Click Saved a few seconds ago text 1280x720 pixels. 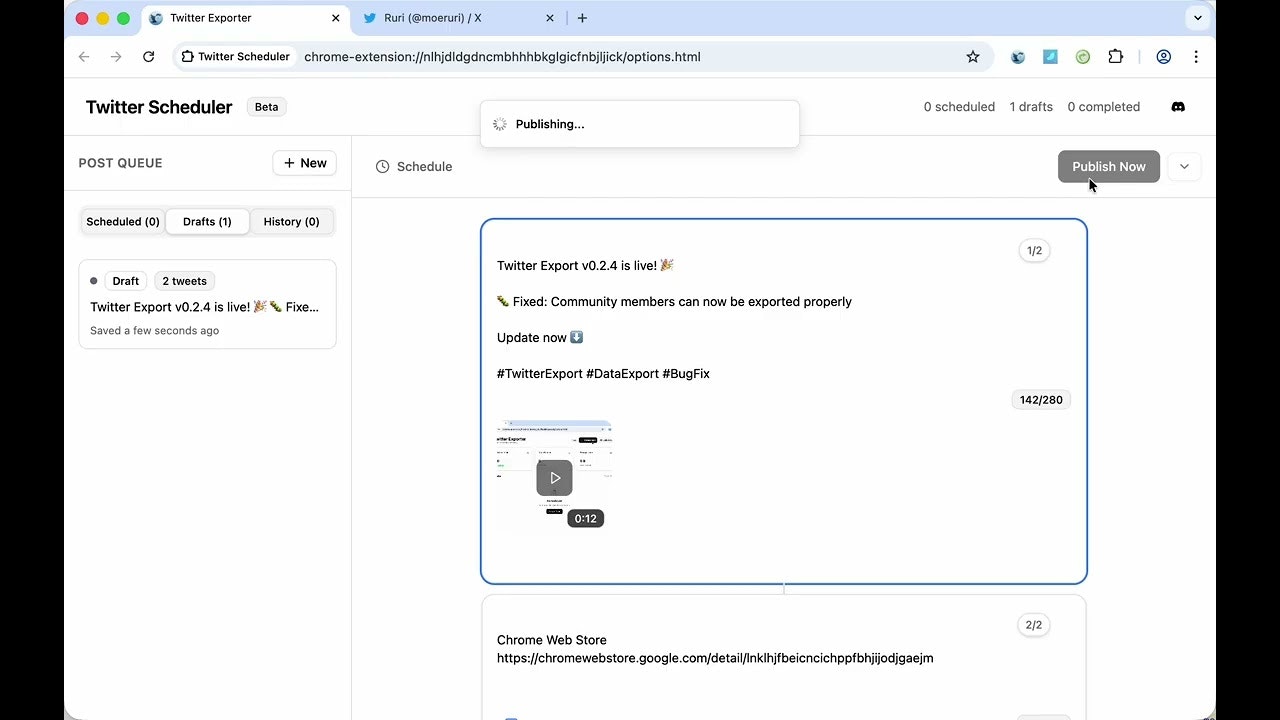154,331
